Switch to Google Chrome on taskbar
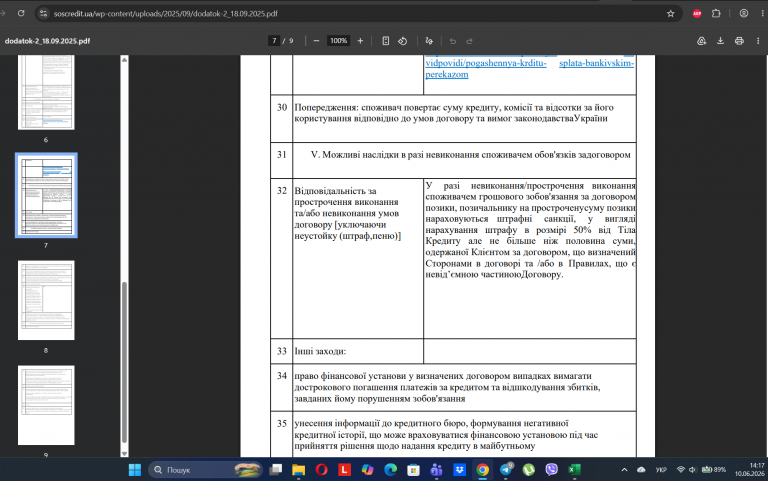The height and width of the screenshot is (481, 768). [x=482, y=470]
